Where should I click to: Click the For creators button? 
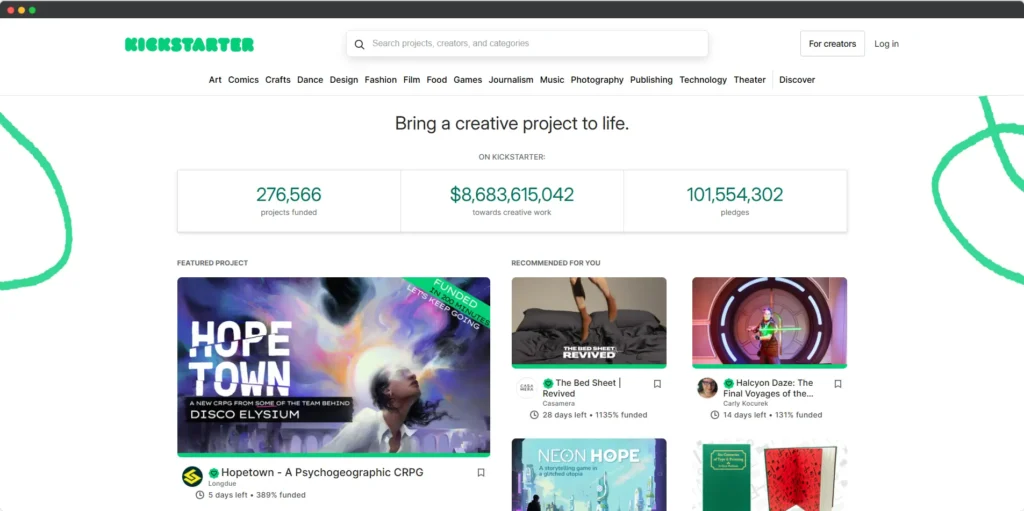point(832,44)
